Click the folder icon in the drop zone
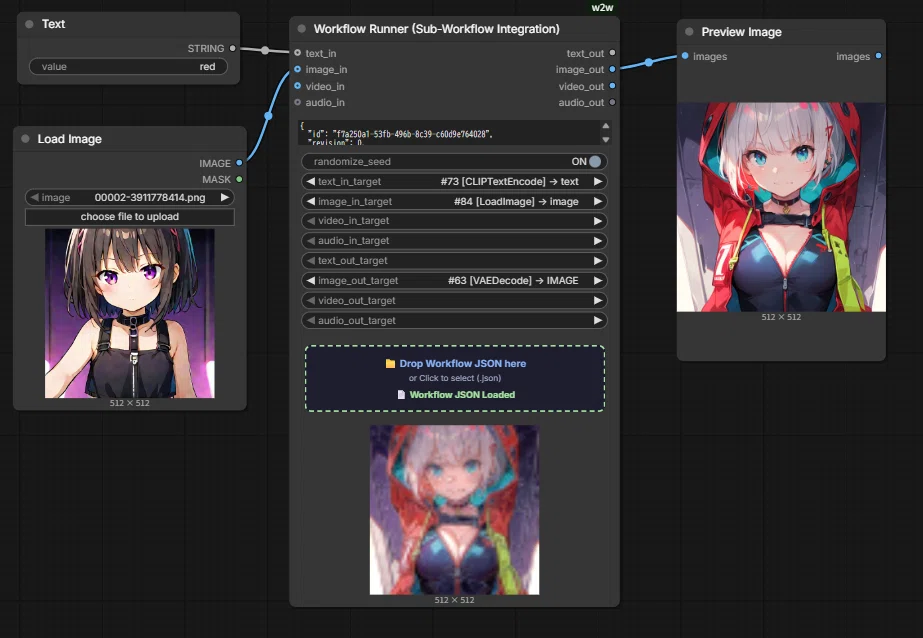Image resolution: width=923 pixels, height=638 pixels. point(390,364)
